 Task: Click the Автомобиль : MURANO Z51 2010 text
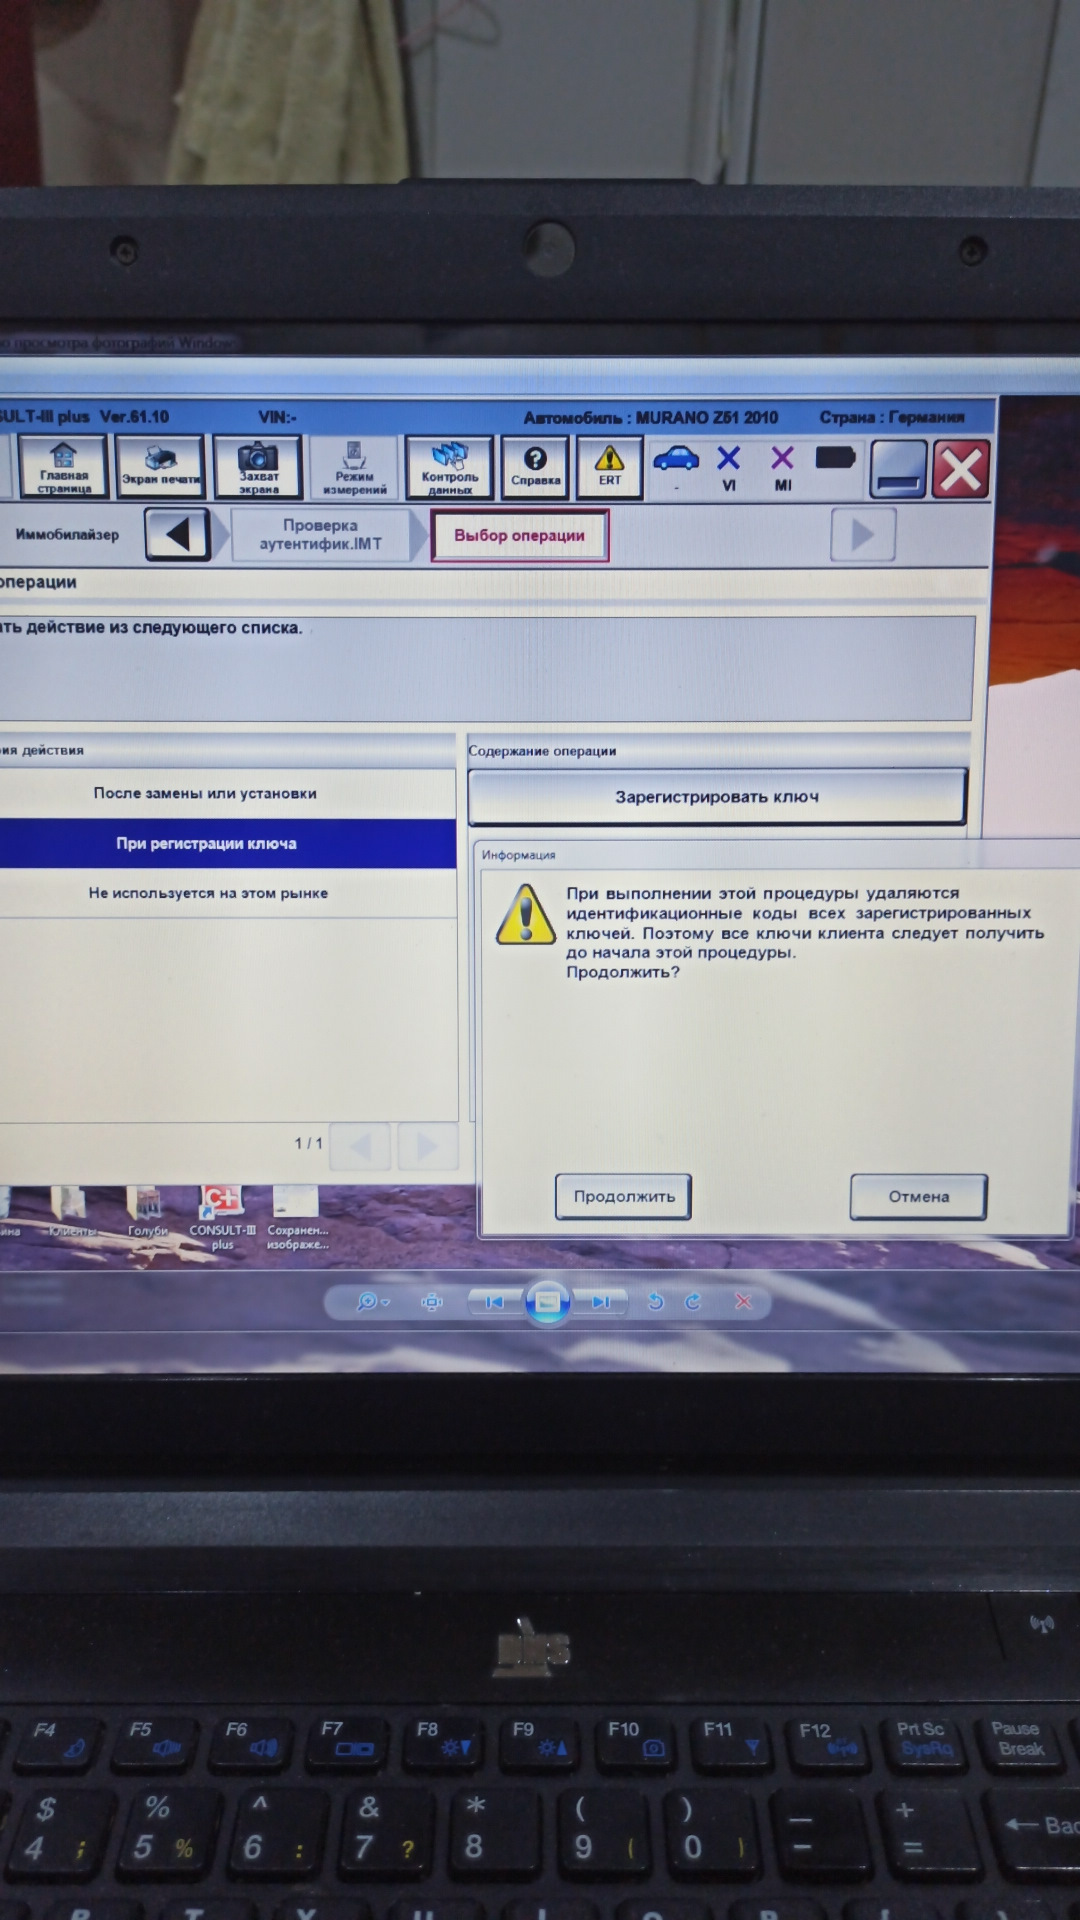(651, 417)
